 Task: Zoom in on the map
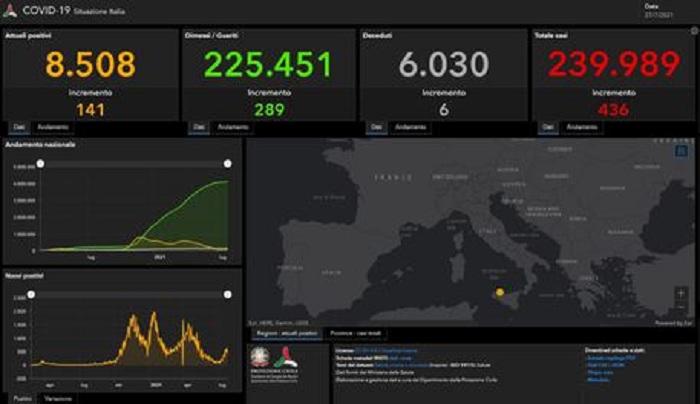click(x=682, y=293)
